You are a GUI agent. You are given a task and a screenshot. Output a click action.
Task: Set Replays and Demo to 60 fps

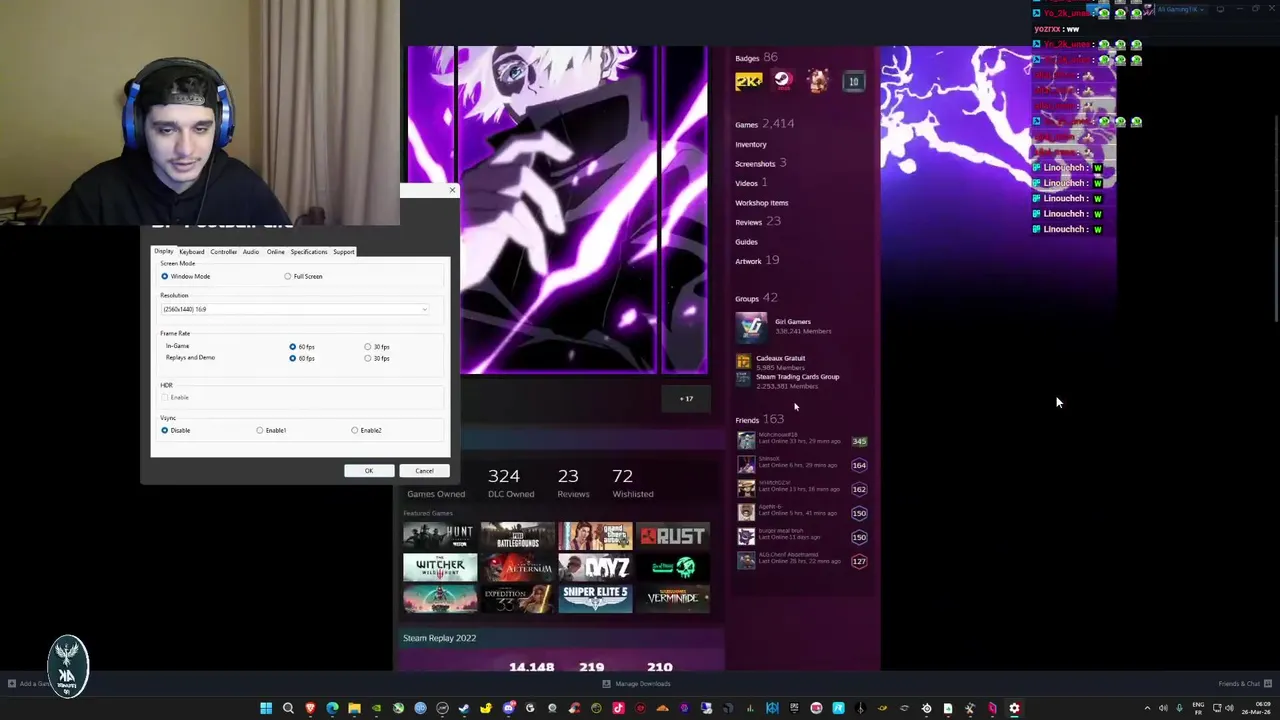click(293, 358)
